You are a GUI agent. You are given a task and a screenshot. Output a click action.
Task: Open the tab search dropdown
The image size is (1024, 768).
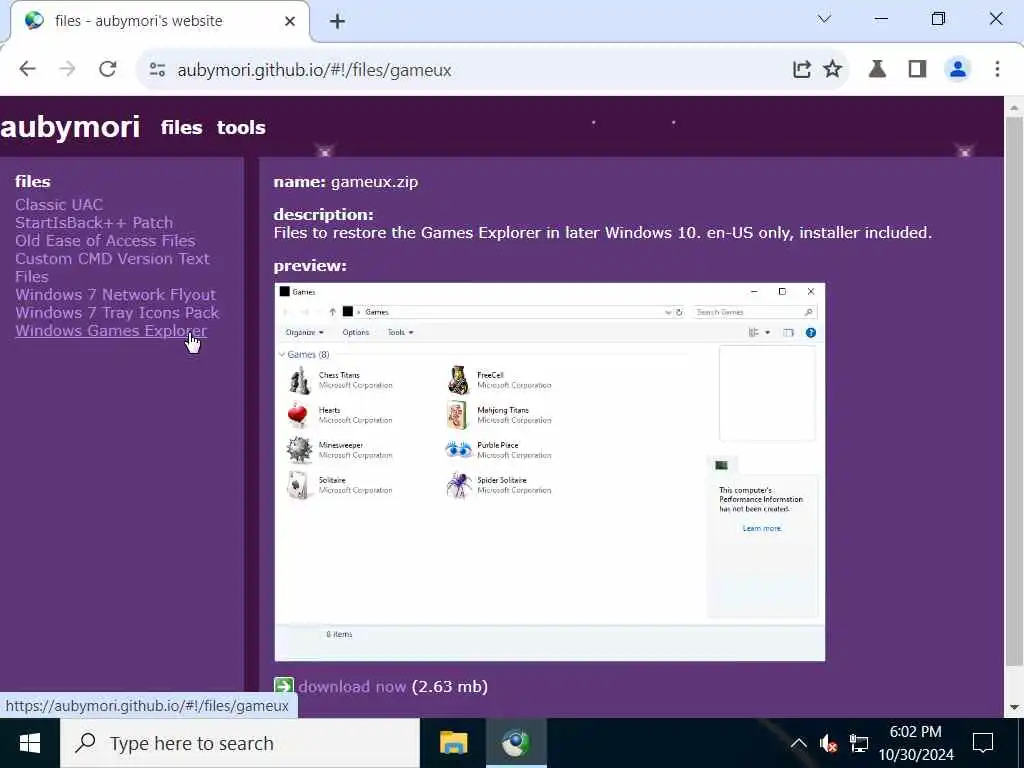click(824, 19)
